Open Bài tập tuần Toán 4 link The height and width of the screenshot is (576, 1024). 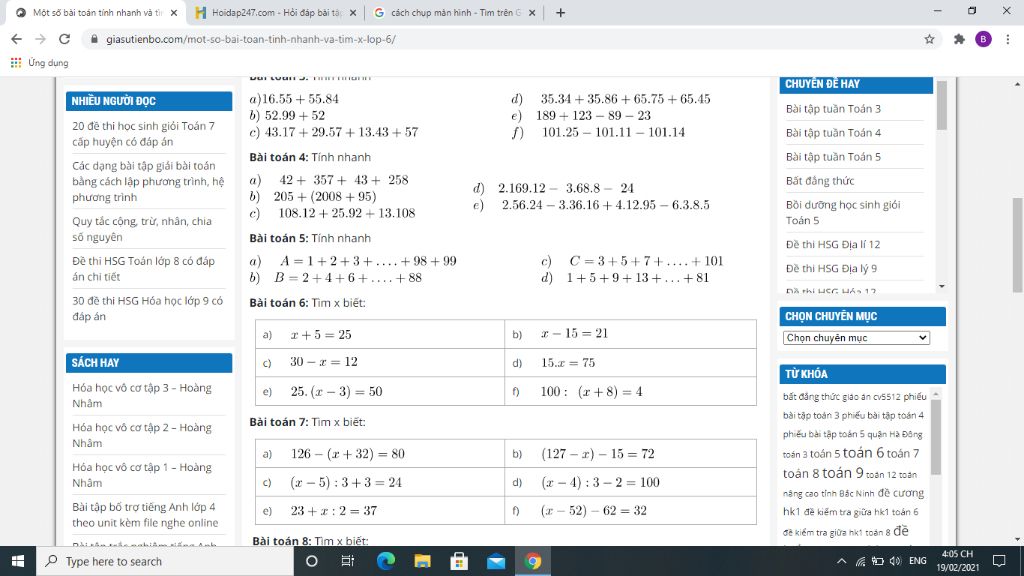[833, 133]
